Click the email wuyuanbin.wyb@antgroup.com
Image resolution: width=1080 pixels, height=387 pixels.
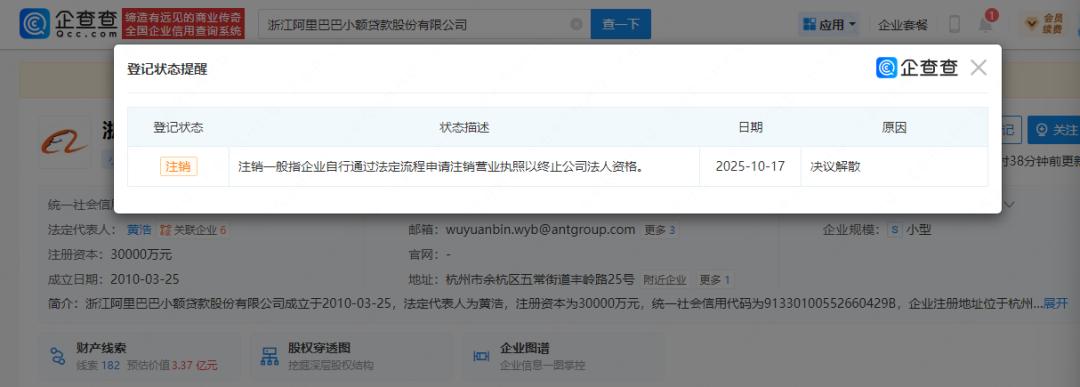point(541,230)
